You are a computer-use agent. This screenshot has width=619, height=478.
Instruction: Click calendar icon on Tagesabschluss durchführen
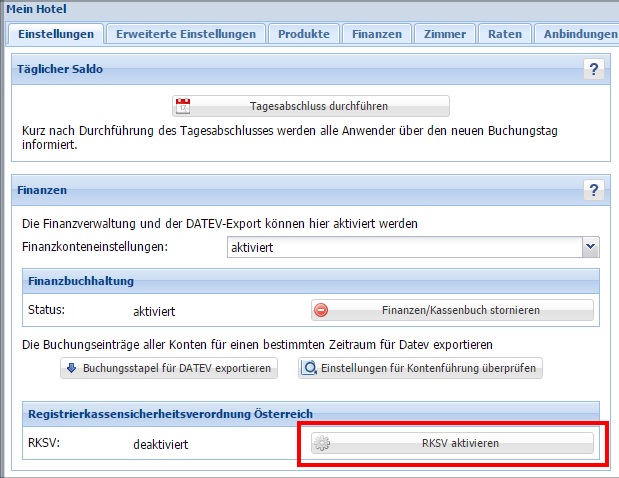tap(183, 106)
